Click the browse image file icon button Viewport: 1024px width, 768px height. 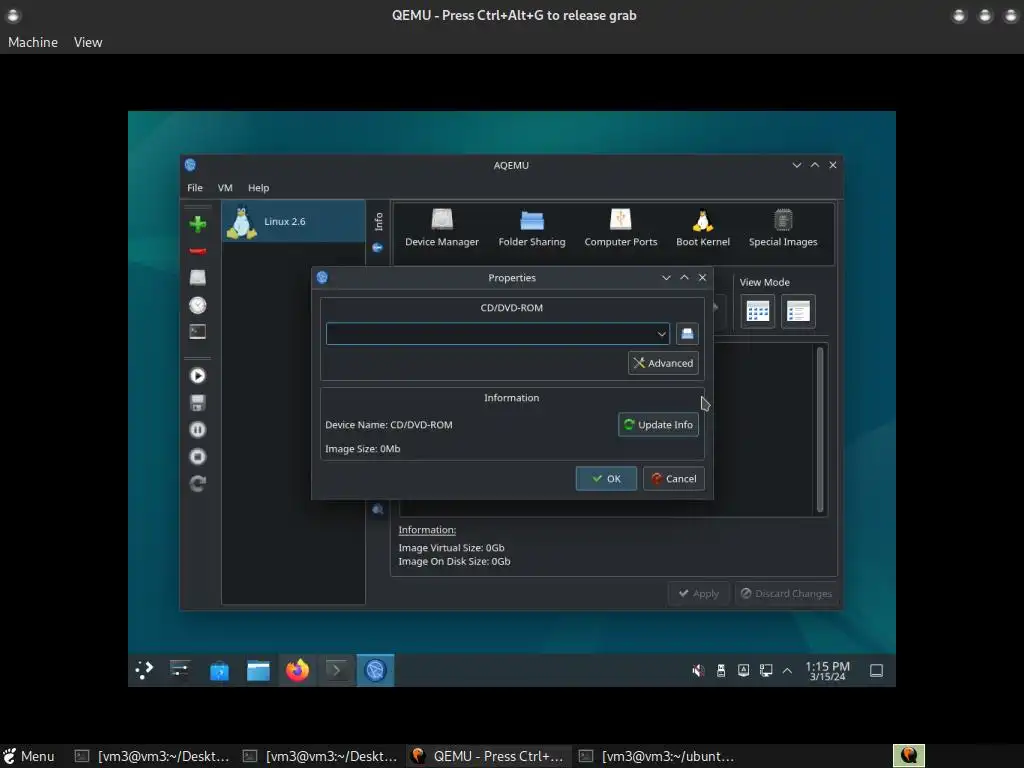tap(687, 334)
